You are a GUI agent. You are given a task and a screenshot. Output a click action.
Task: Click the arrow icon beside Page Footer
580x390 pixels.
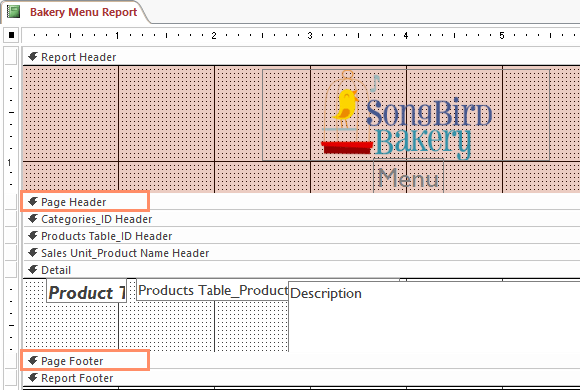pyautogui.click(x=33, y=360)
